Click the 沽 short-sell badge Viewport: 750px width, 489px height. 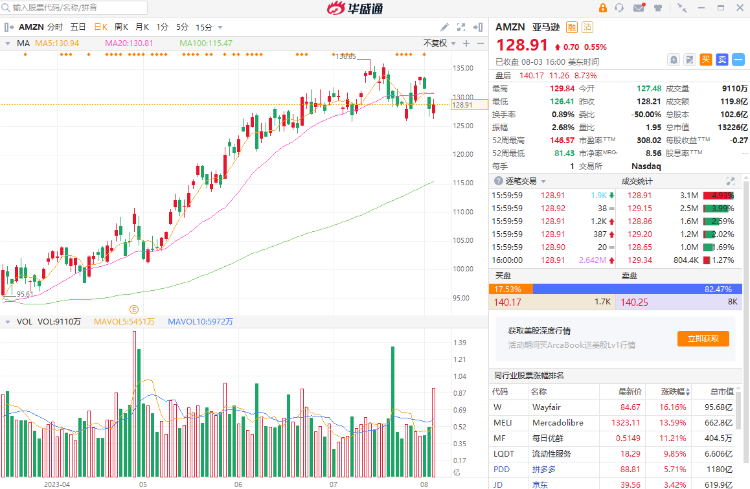pyautogui.click(x=587, y=27)
